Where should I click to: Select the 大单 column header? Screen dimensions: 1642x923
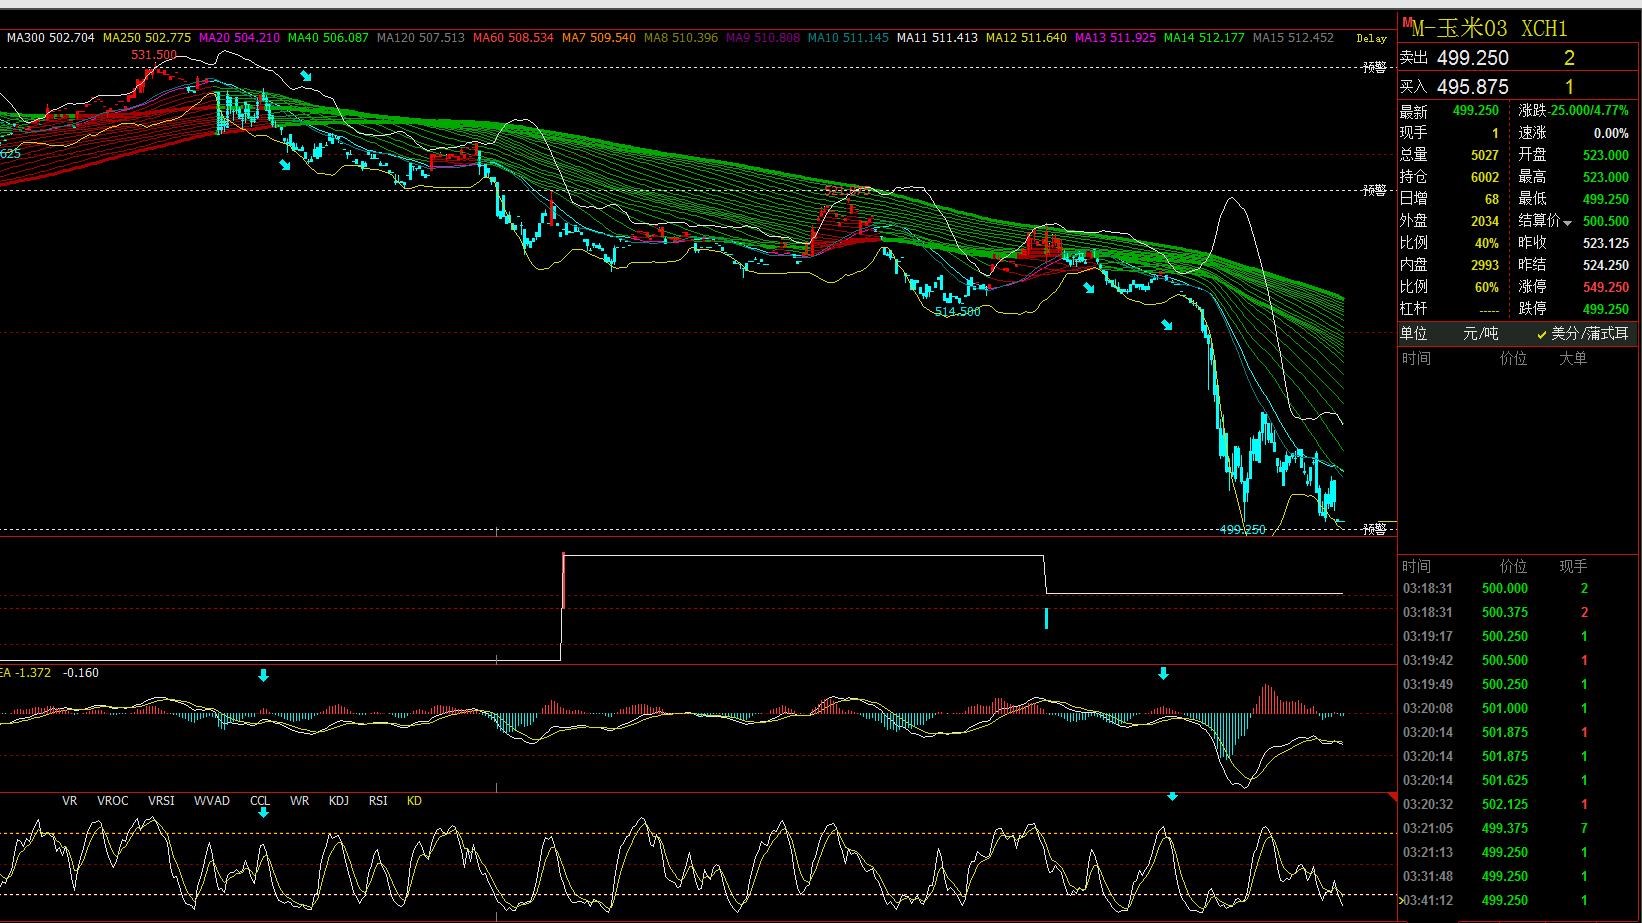tap(1573, 358)
